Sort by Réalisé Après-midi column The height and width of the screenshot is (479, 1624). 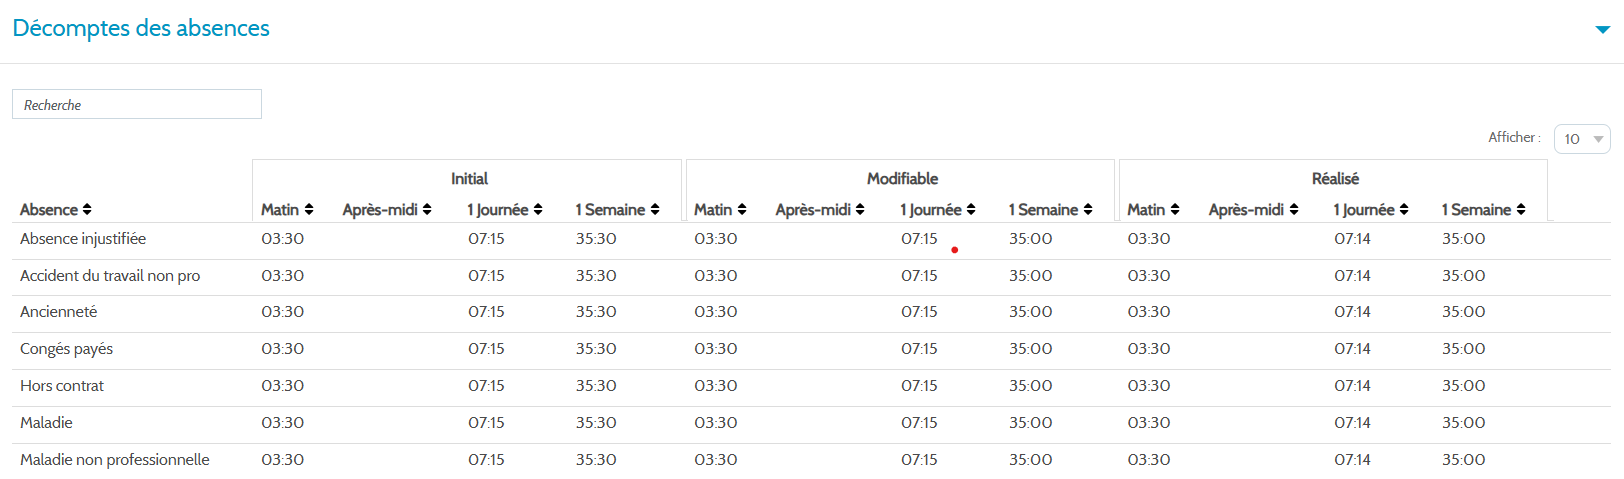(1253, 209)
